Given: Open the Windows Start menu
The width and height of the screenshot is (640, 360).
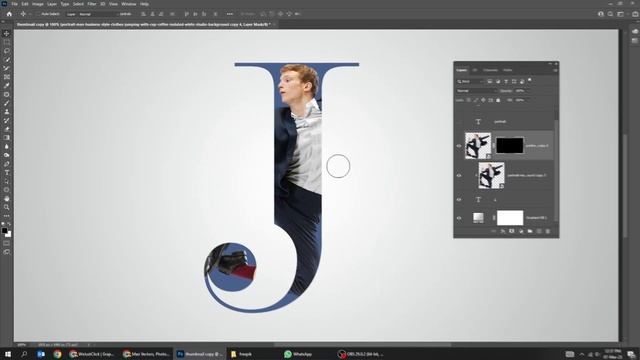Looking at the screenshot, I should (8, 354).
